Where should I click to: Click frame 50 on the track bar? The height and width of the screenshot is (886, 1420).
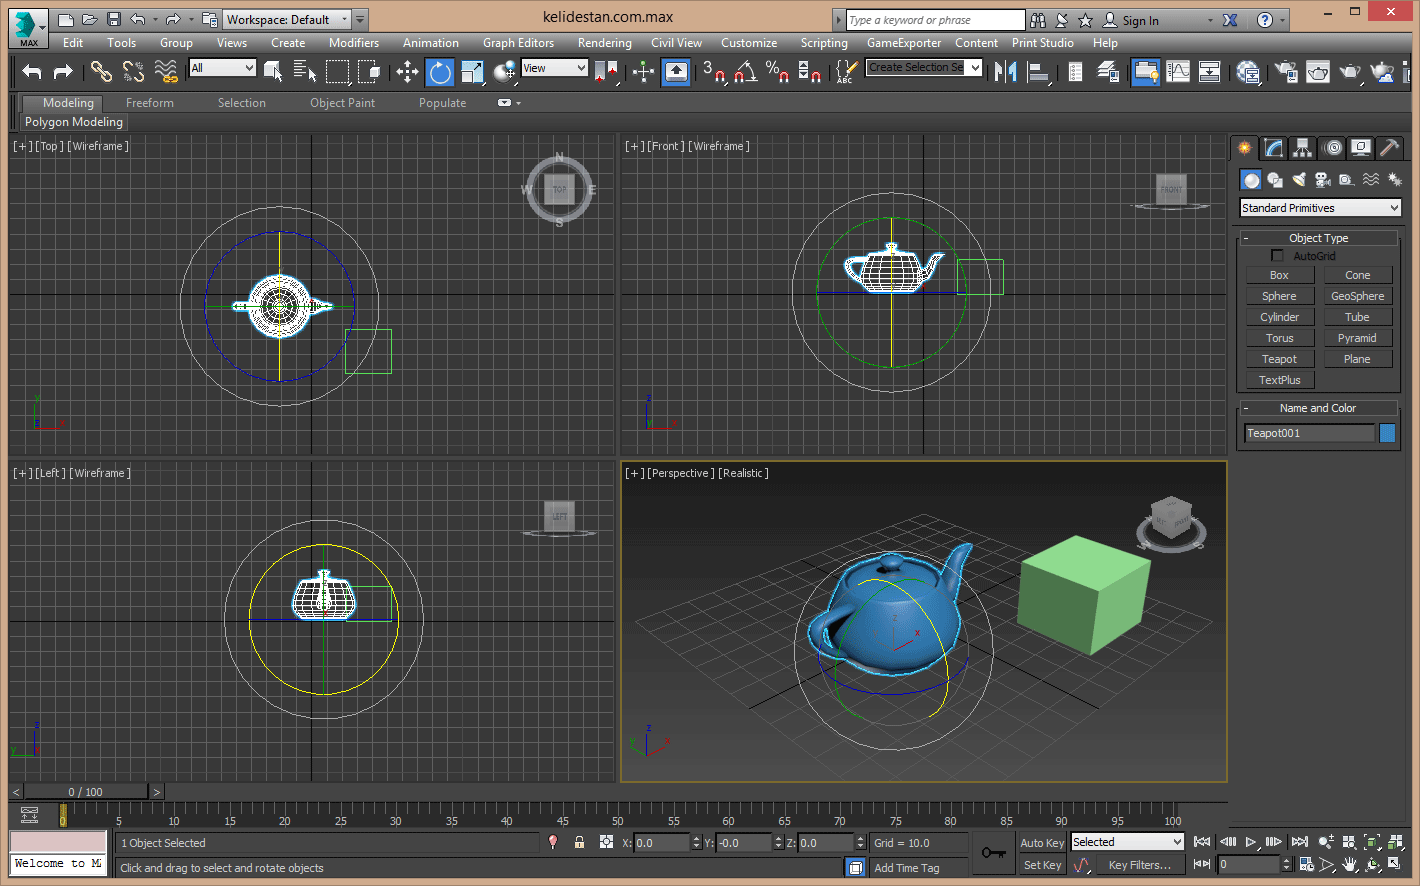[x=617, y=813]
